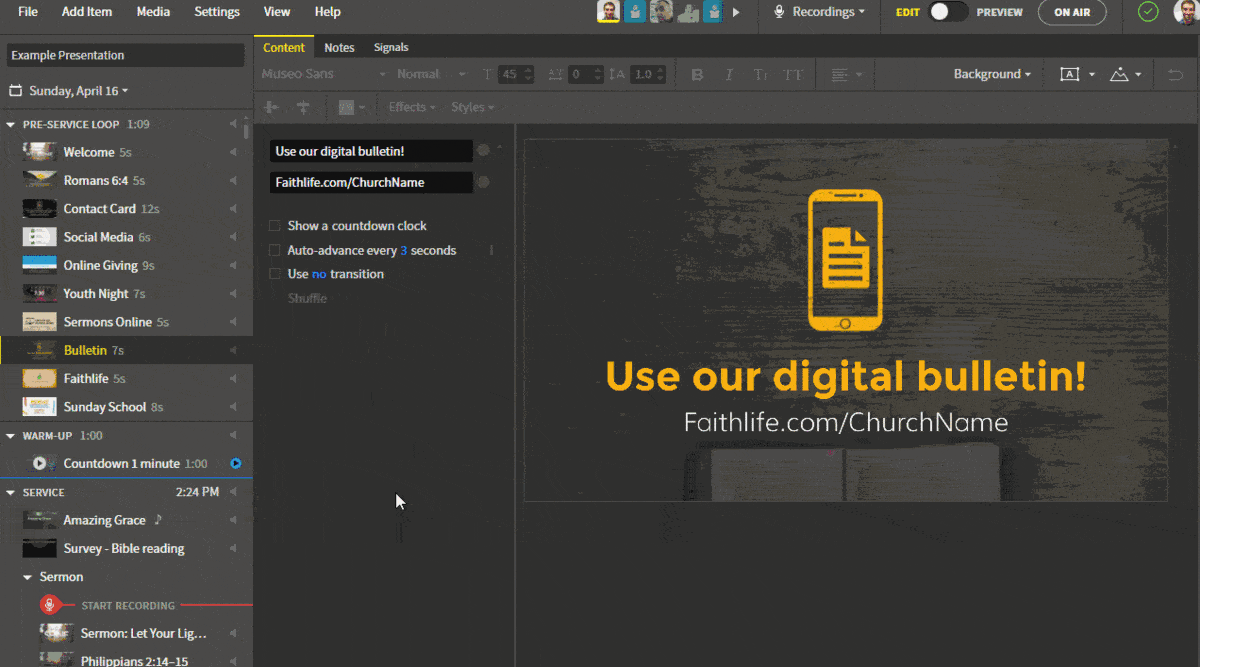Open the Add Item menu
The image size is (1253, 669).
pyautogui.click(x=87, y=12)
